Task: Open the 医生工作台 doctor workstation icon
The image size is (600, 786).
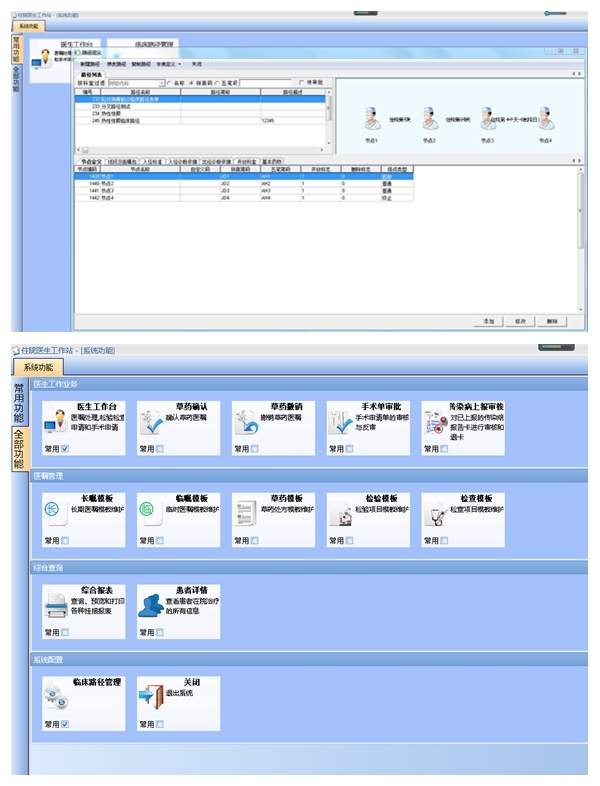Action: (x=56, y=422)
